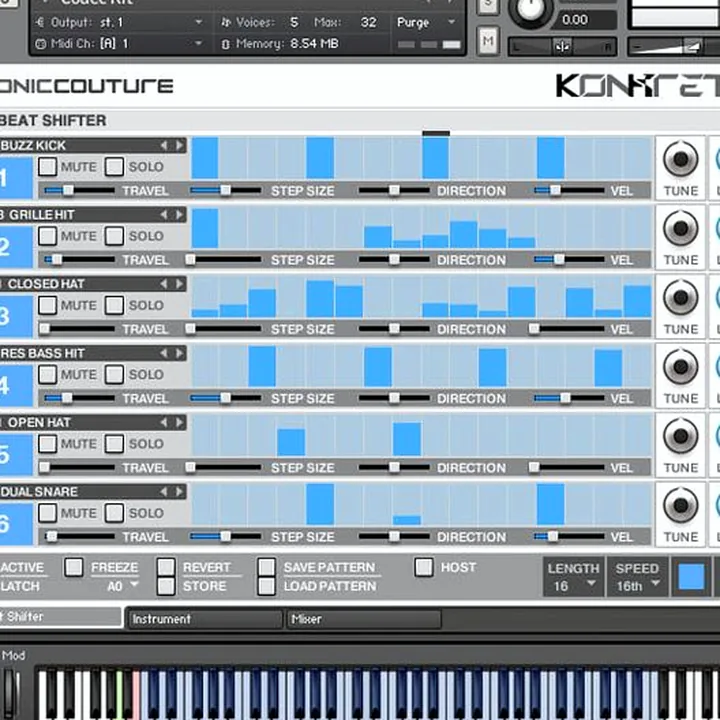Open the A0 latch key dropdown
This screenshot has width=720, height=720.
point(123,586)
